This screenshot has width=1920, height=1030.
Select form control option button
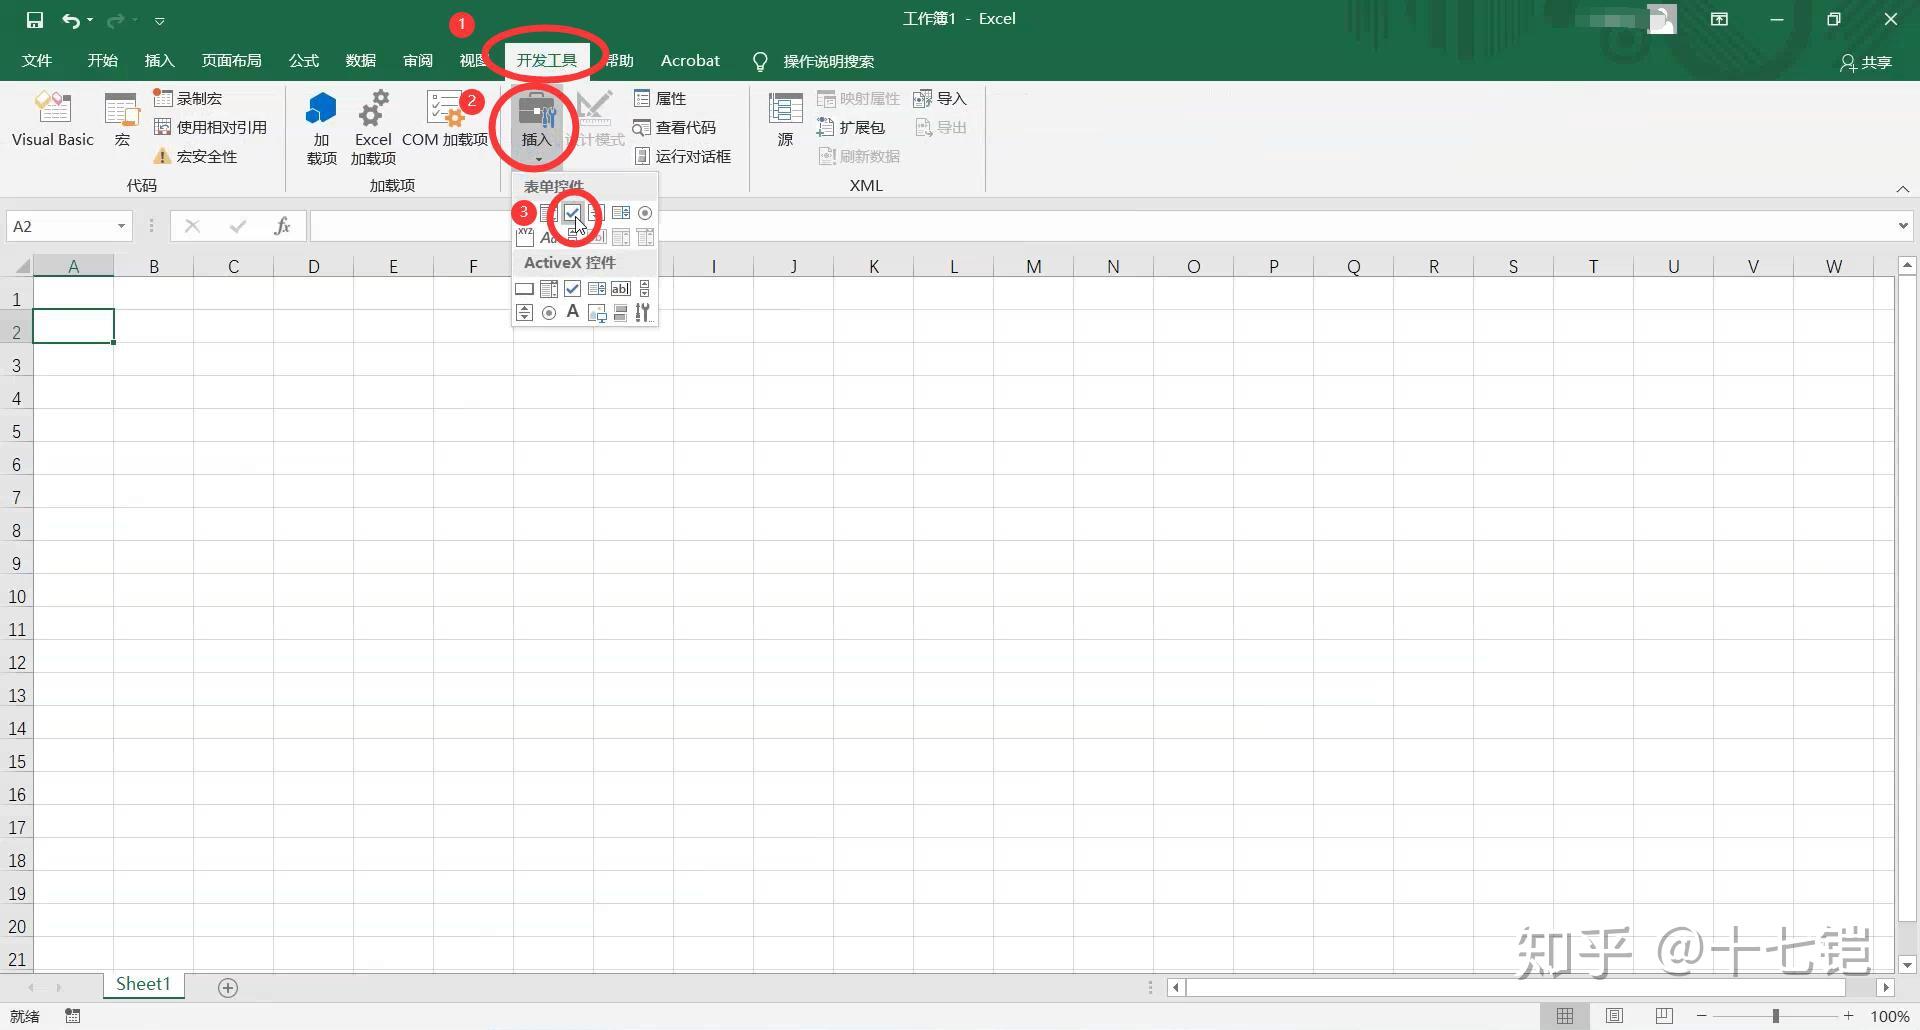[645, 213]
